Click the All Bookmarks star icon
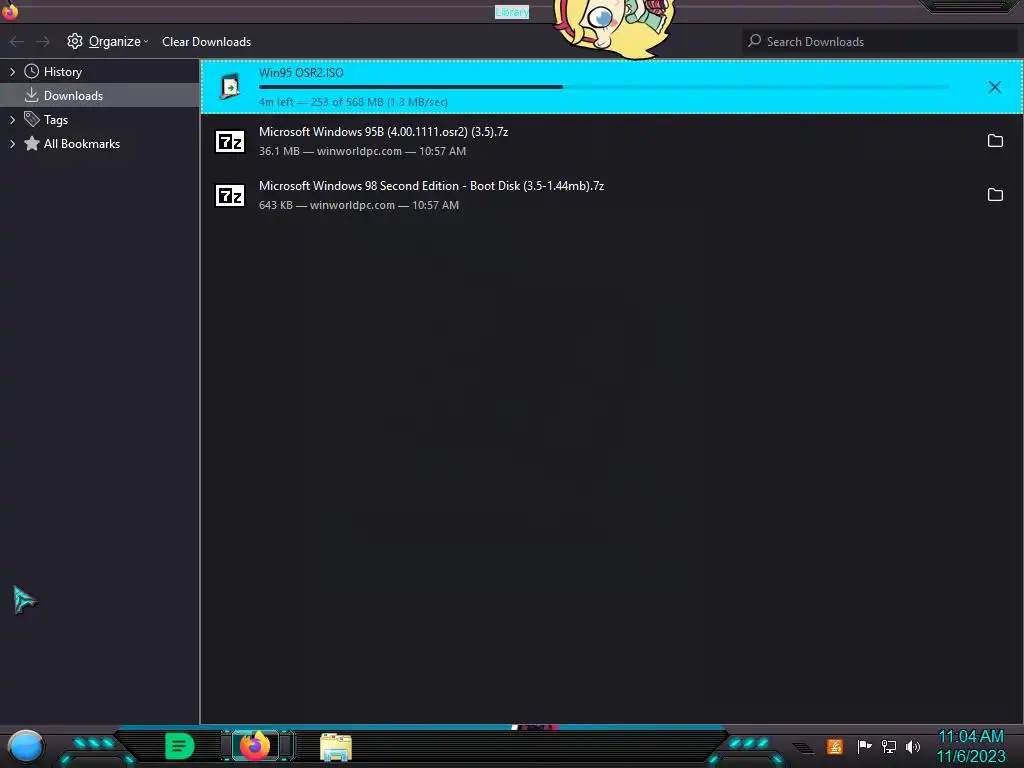 point(31,143)
